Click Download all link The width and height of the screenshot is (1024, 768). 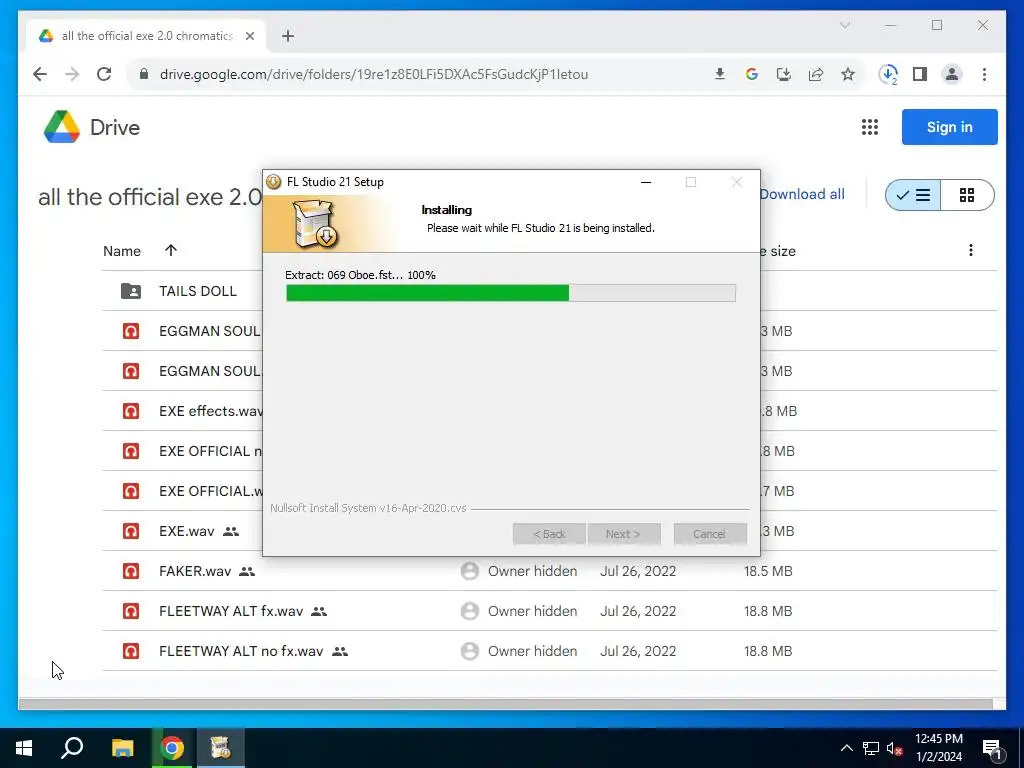(802, 194)
